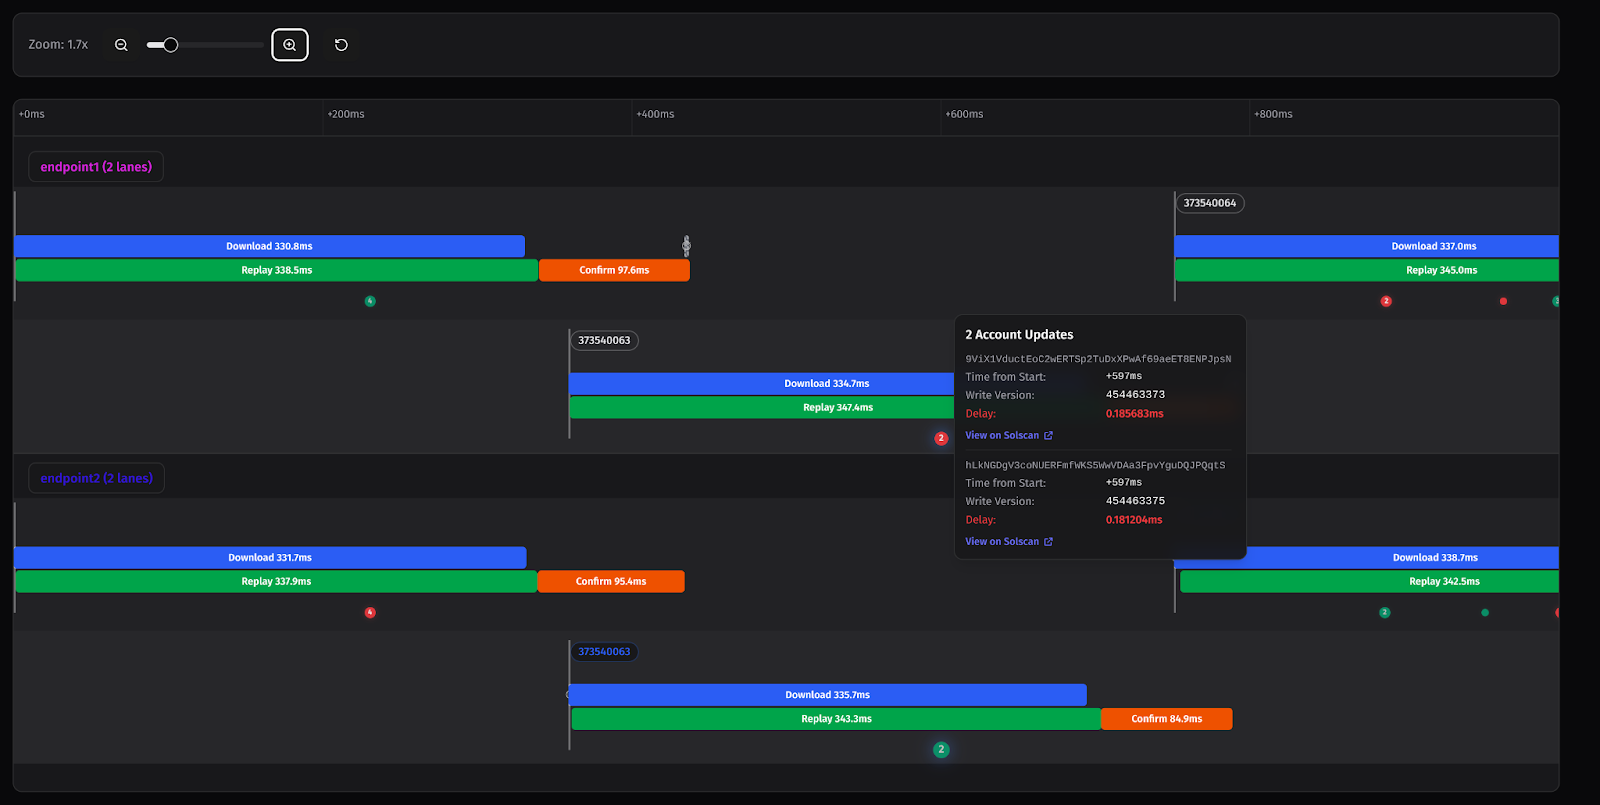Click red dot numbered 2 beside tooltip

point(941,438)
